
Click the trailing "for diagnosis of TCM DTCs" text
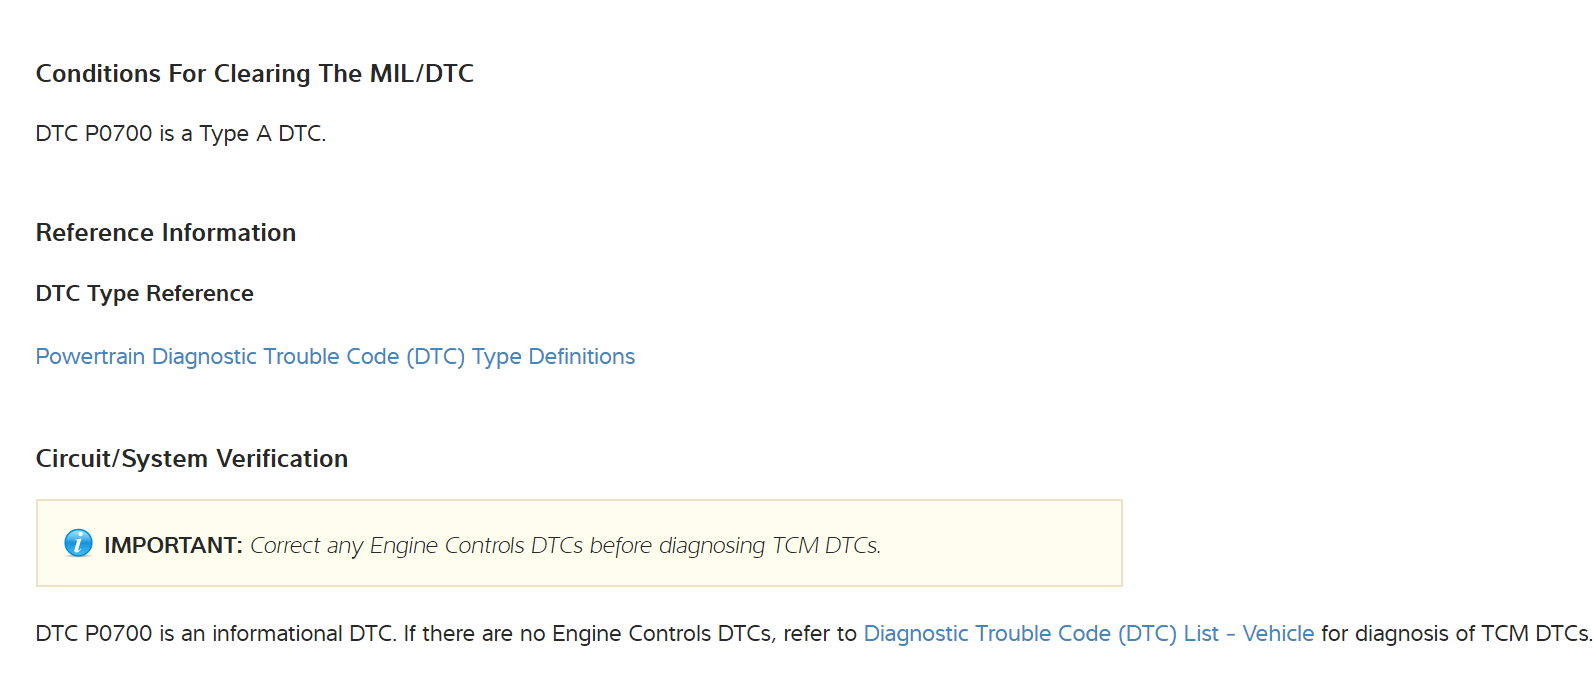click(1454, 634)
